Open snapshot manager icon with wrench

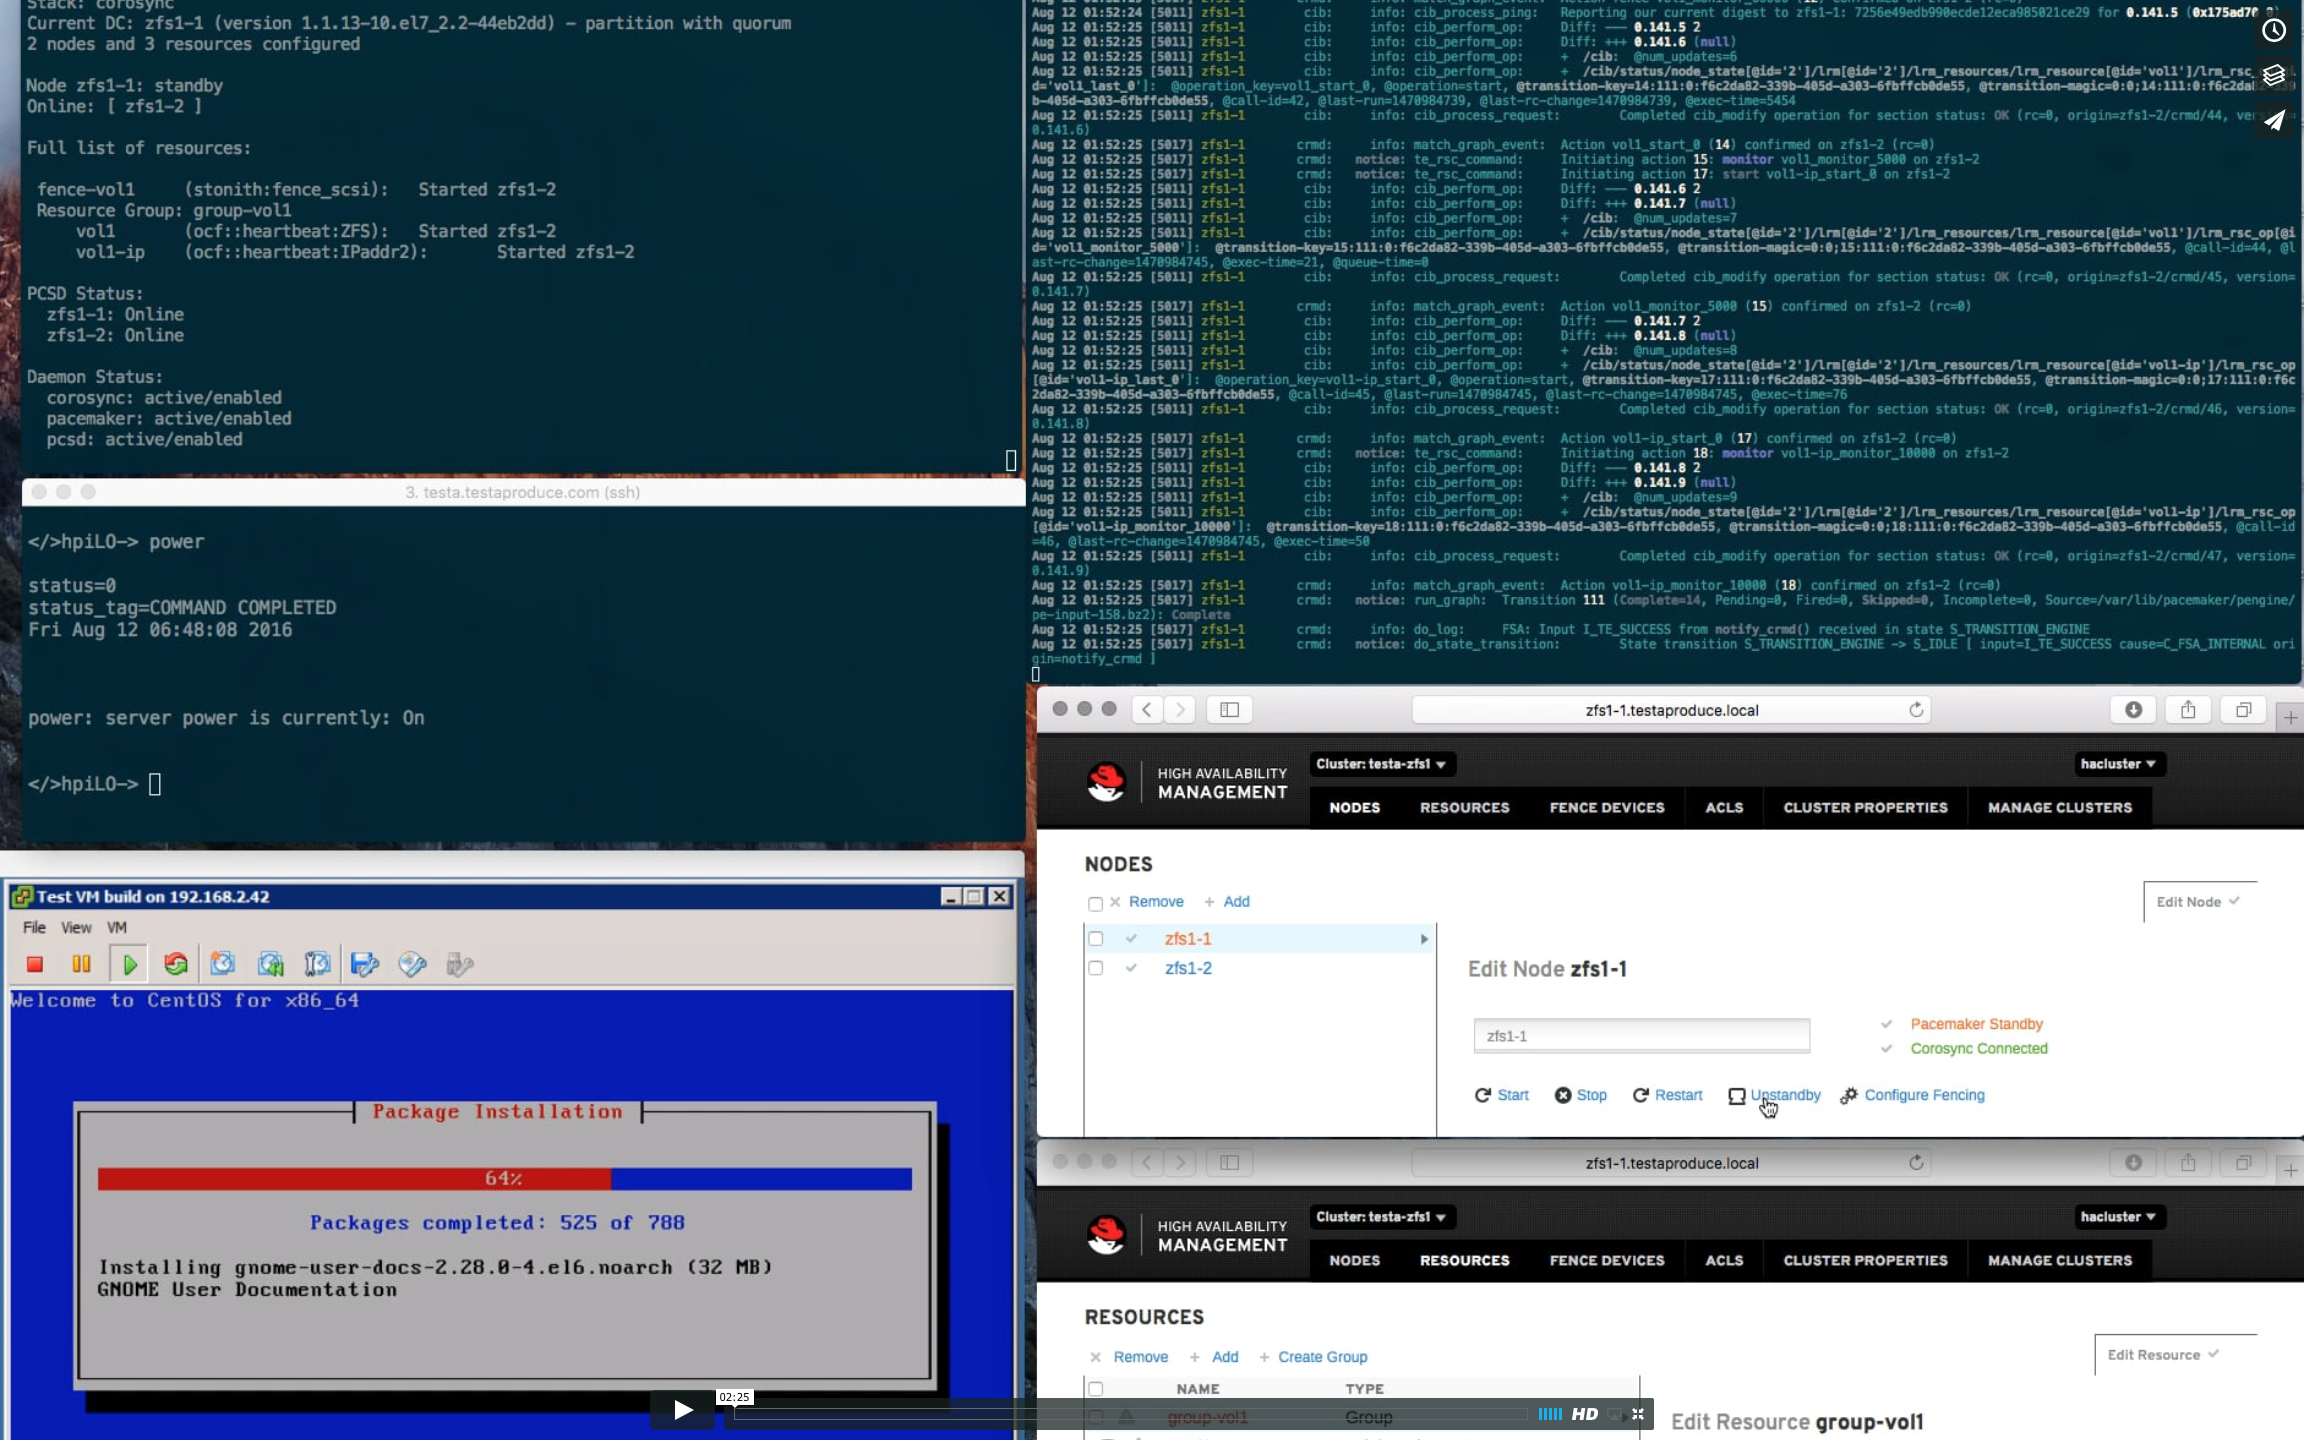pos(317,964)
